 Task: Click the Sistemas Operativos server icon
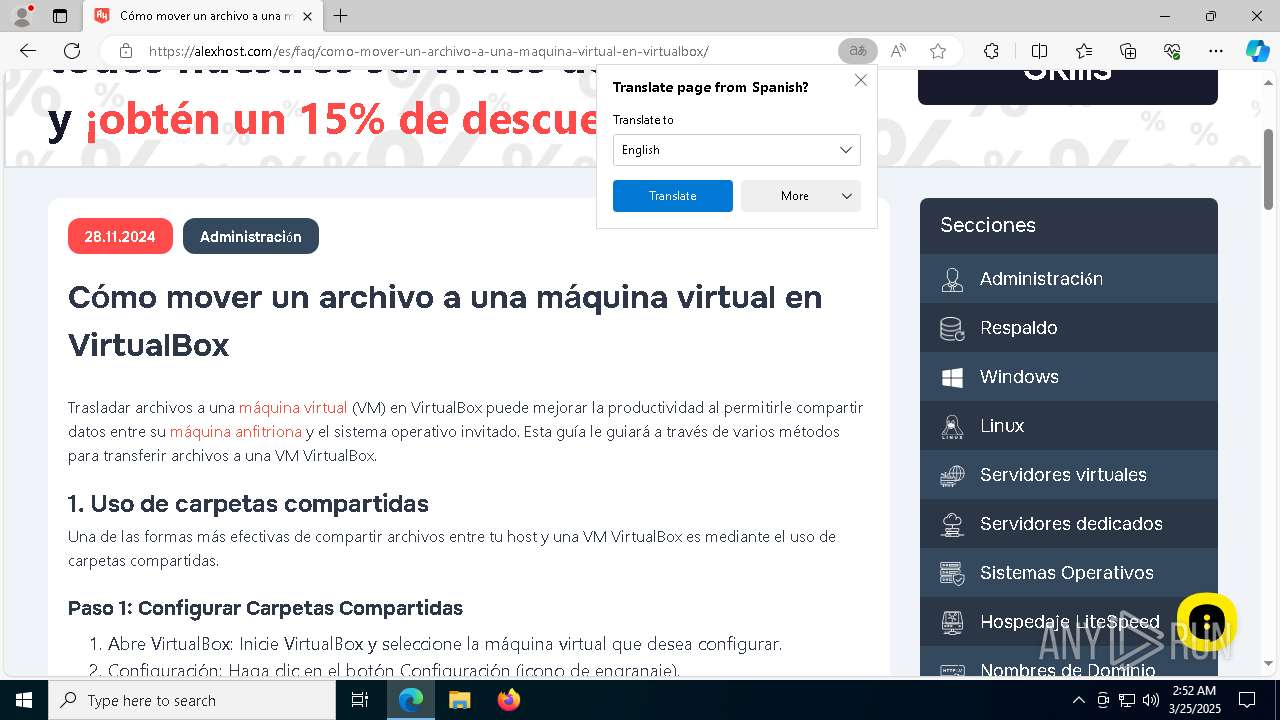pos(952,573)
